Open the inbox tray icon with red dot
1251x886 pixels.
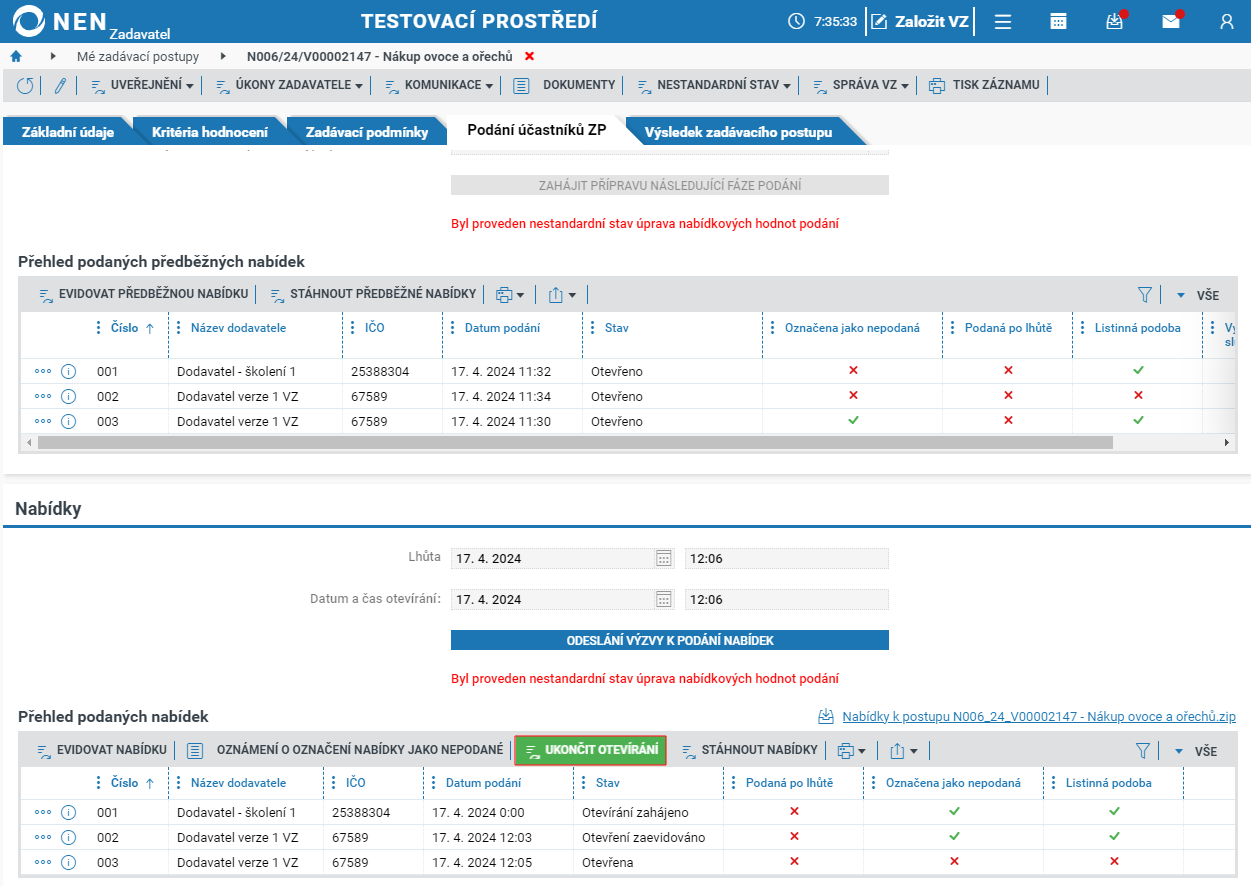point(1115,21)
